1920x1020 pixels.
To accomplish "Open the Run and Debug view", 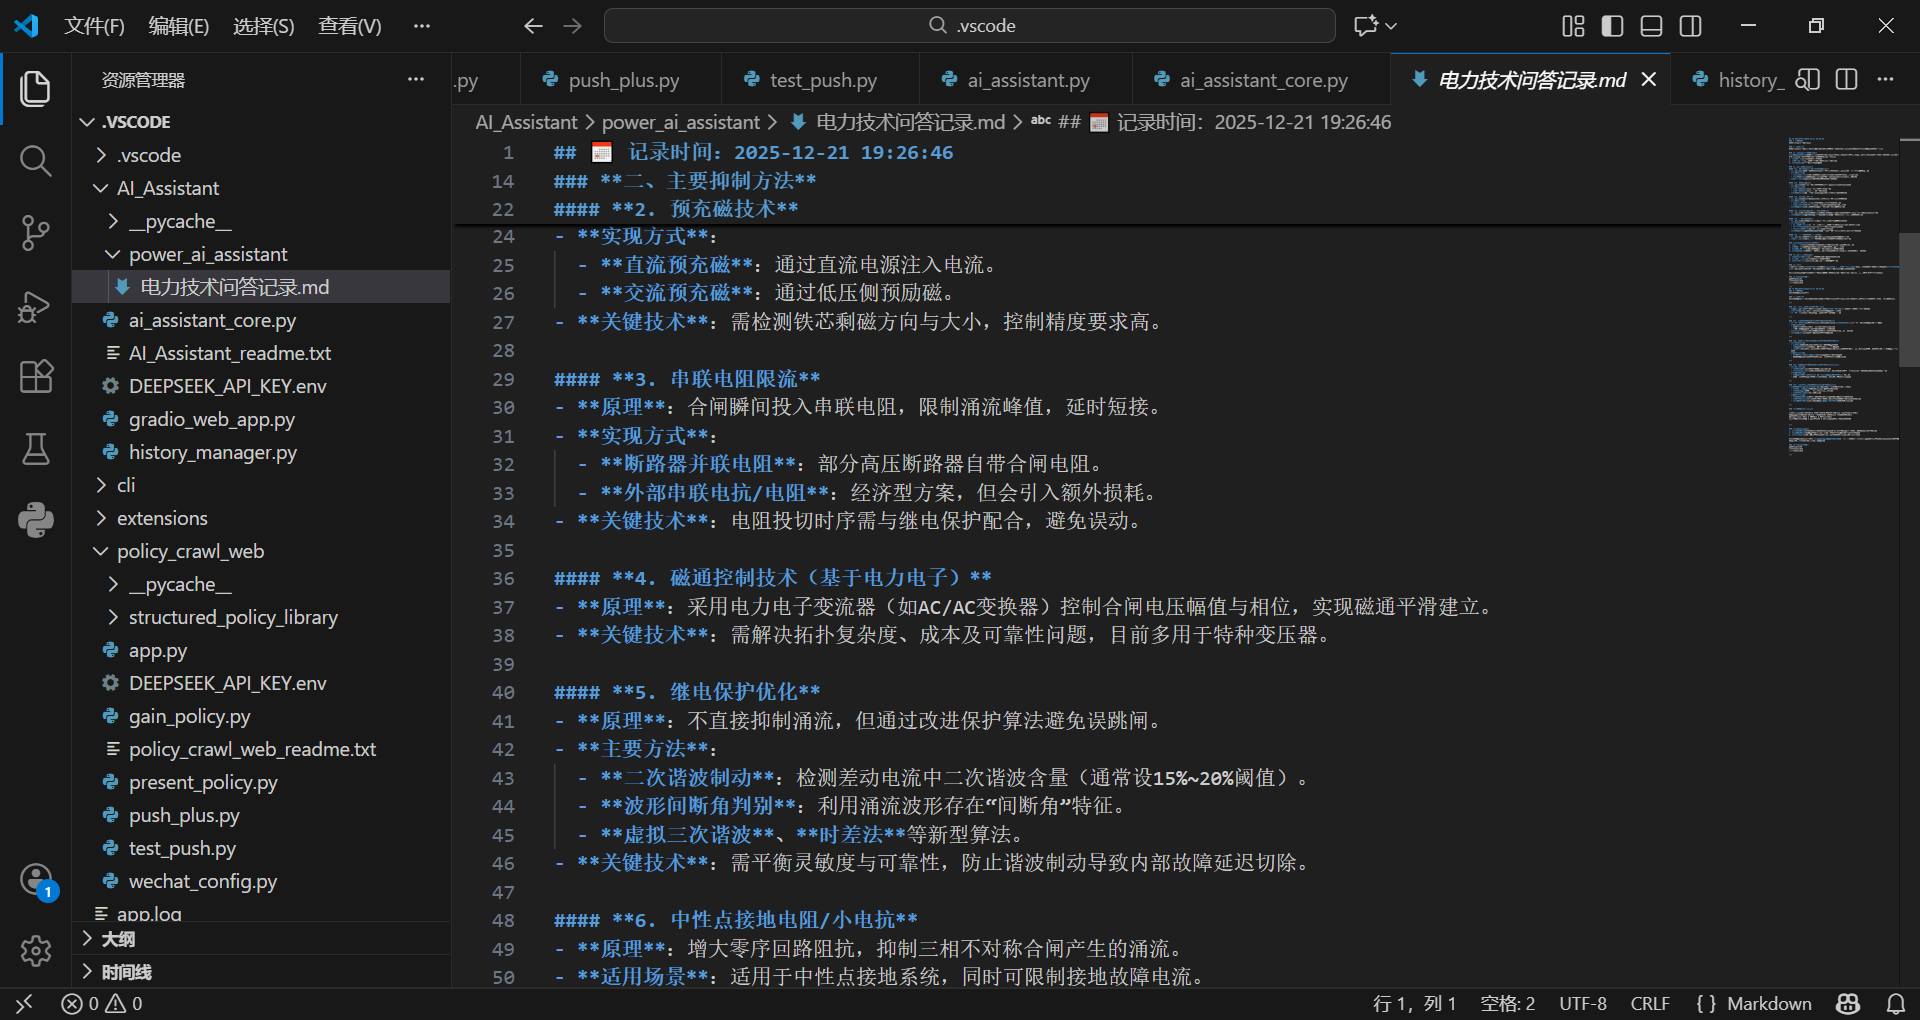I will (36, 307).
